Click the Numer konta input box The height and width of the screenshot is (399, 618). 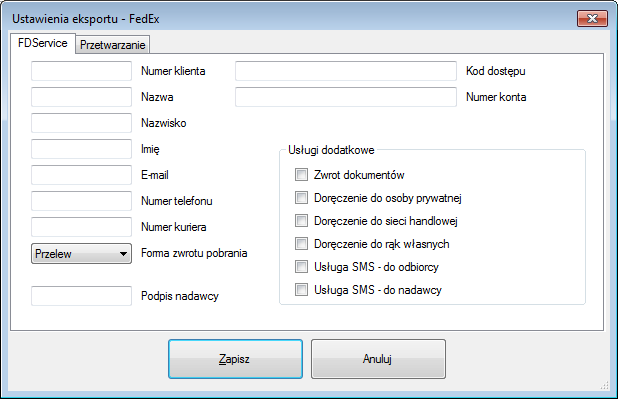point(346,97)
